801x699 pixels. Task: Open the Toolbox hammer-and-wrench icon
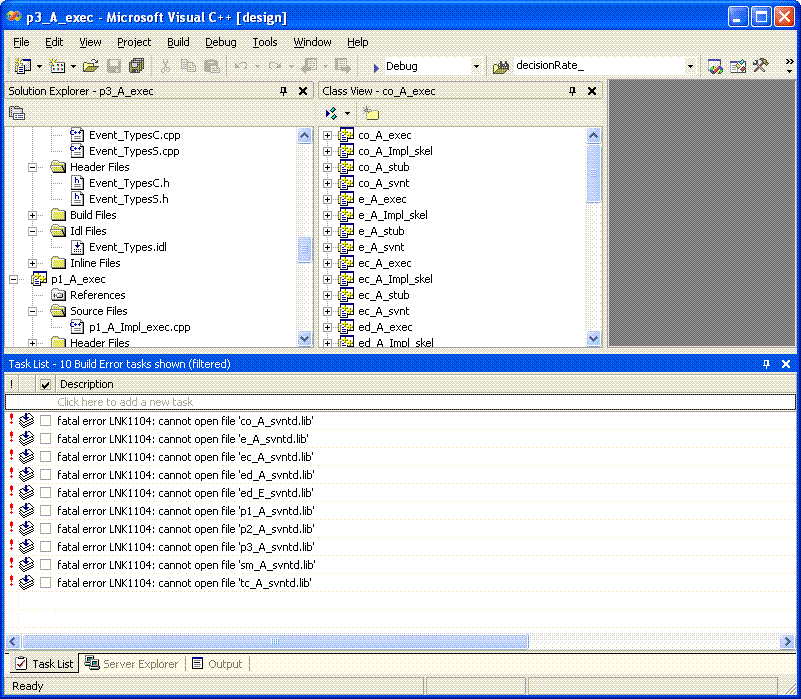pyautogui.click(x=760, y=65)
